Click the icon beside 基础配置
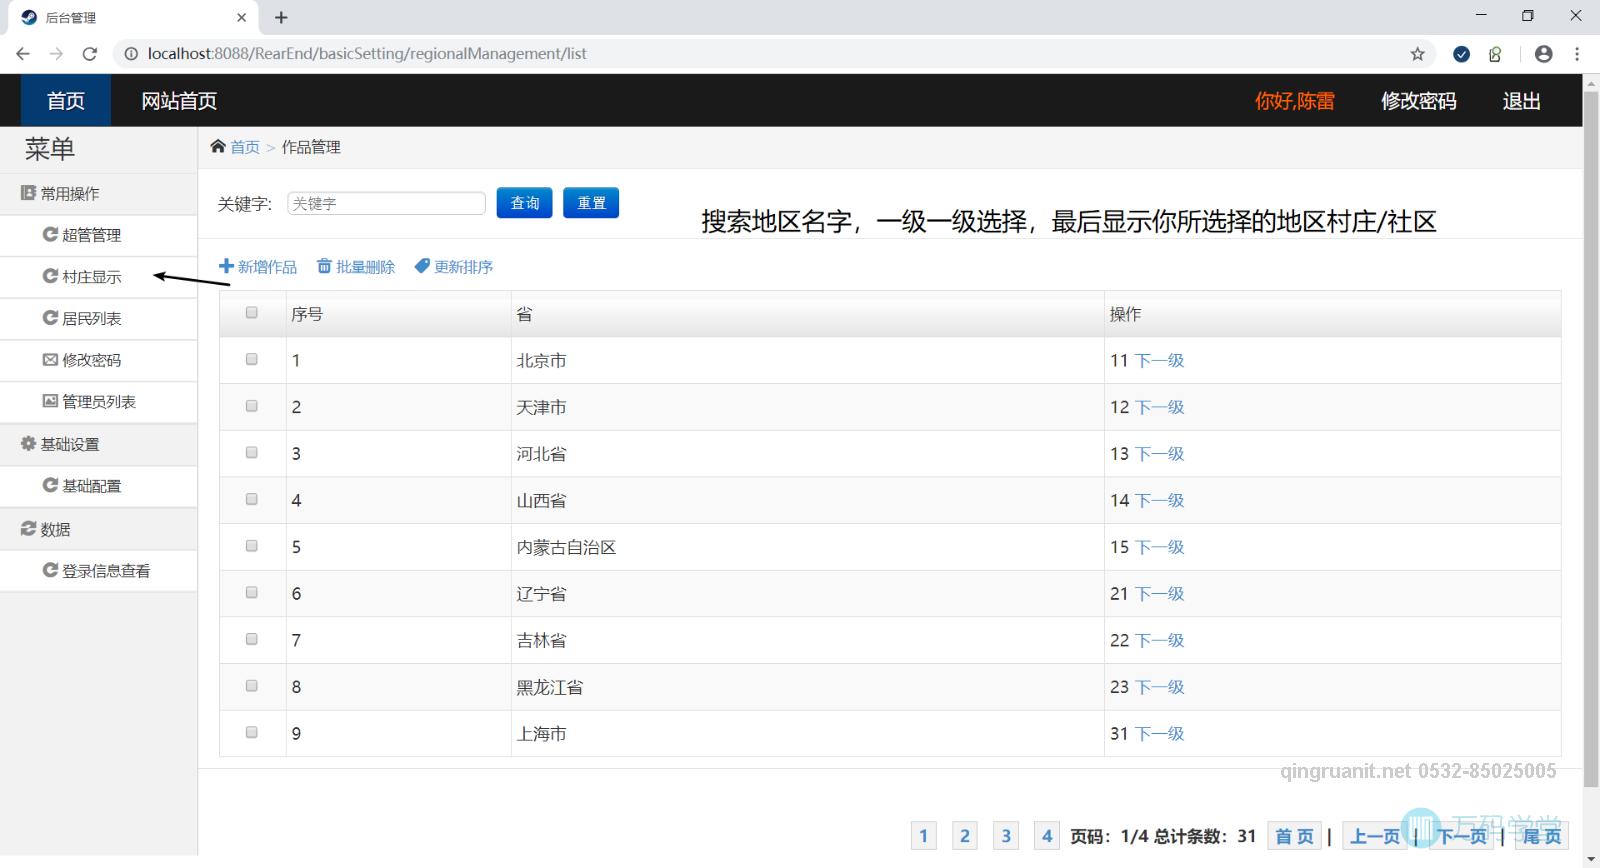 pyautogui.click(x=50, y=485)
